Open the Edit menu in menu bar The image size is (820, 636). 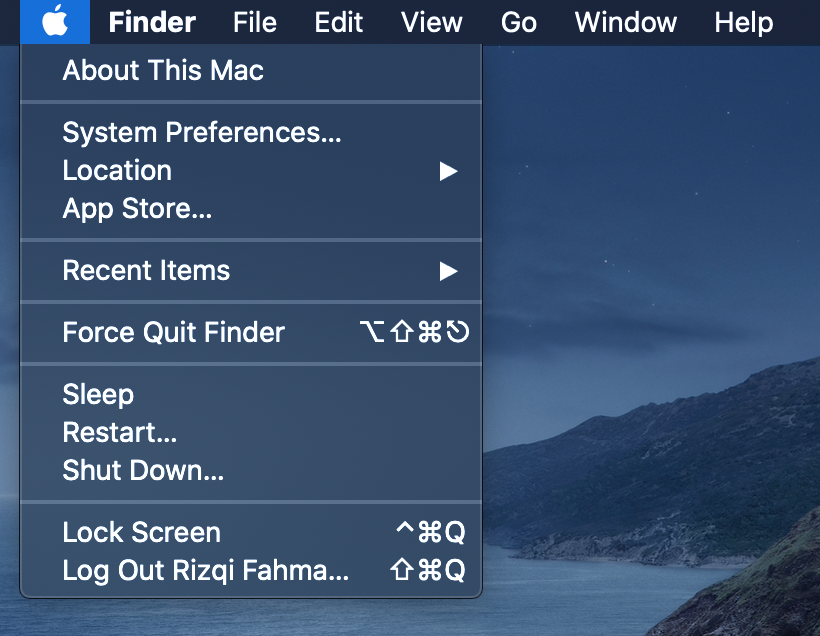tap(338, 22)
